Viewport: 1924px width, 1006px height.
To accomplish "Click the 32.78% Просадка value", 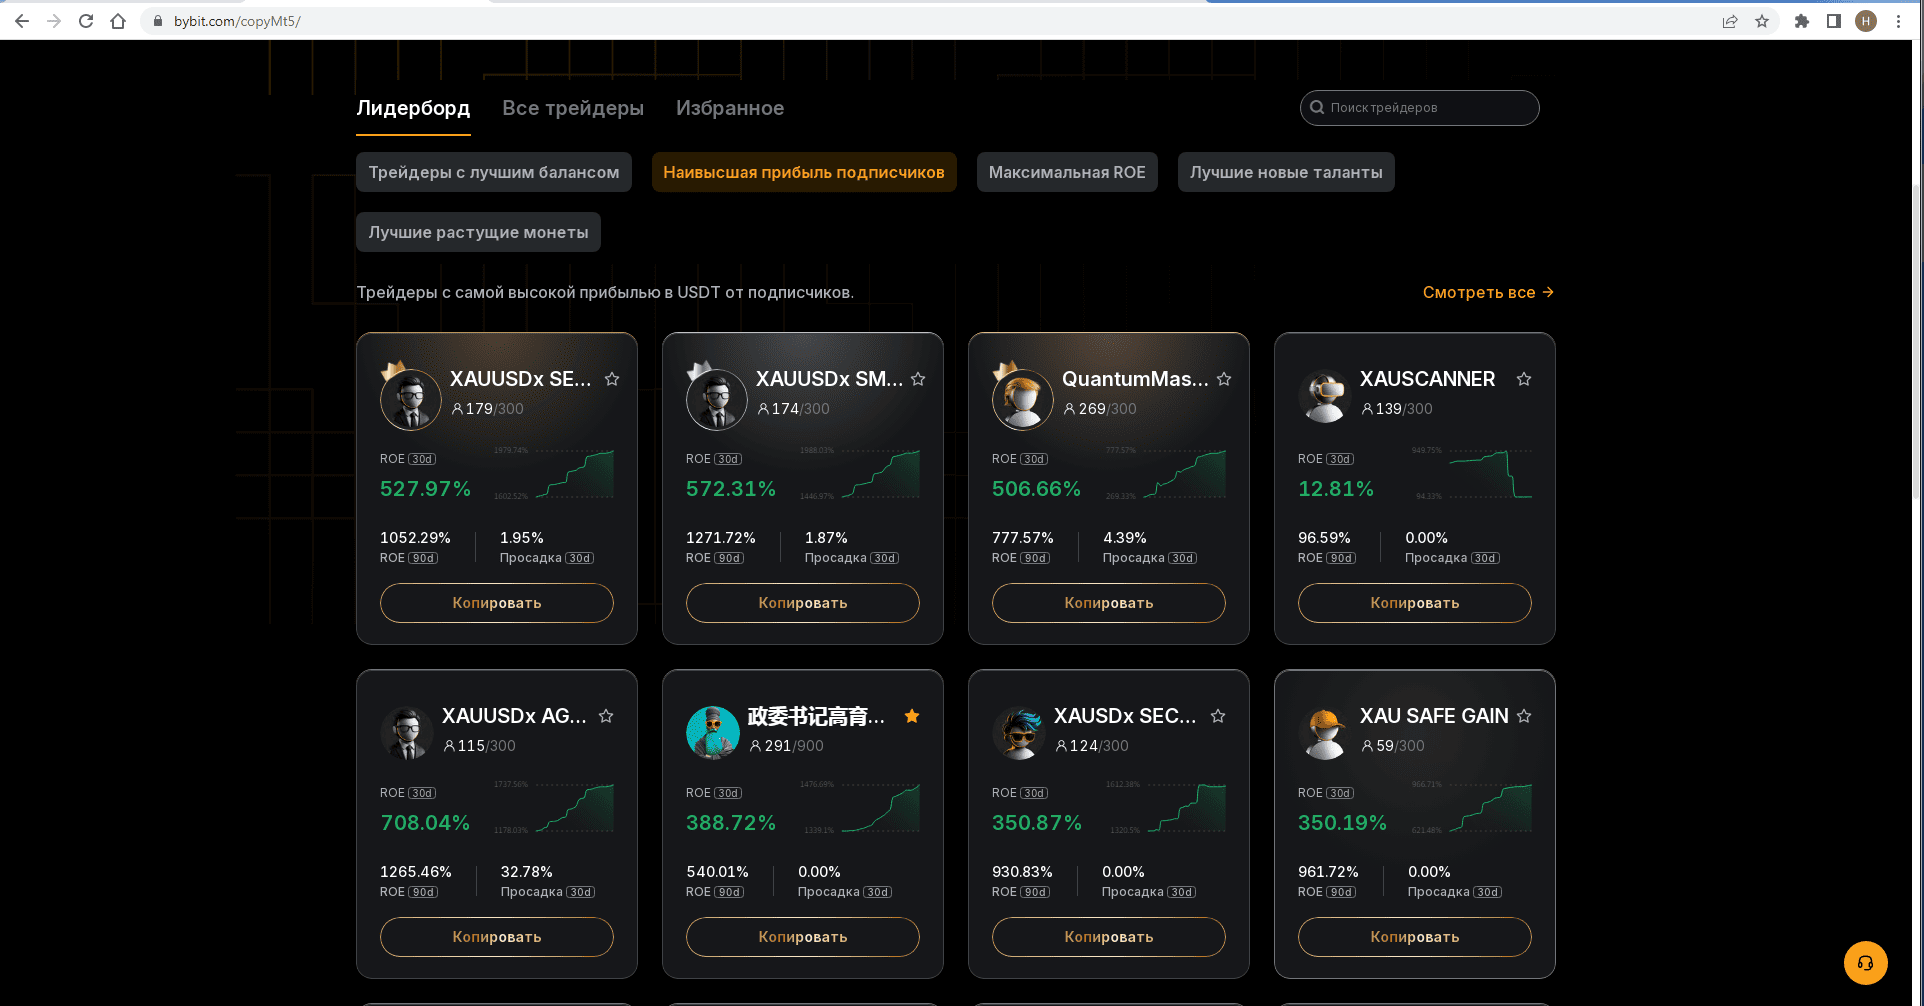I will [x=527, y=872].
